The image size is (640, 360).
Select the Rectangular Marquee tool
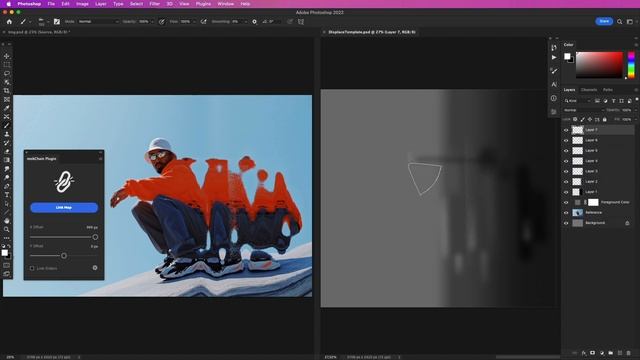[7, 64]
